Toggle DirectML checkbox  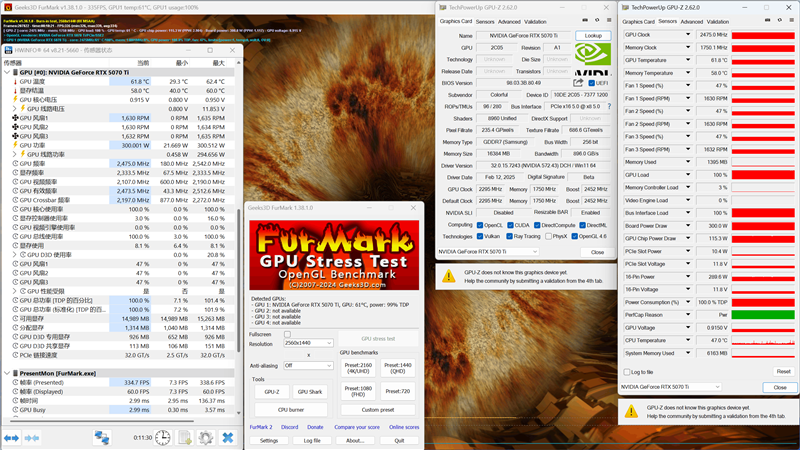tap(582, 225)
